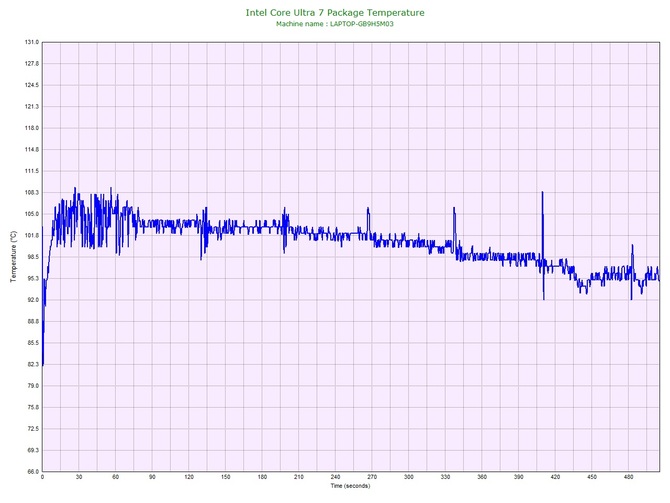Click the 'Time (seconds)' axis label
The height and width of the screenshot is (503, 670).
click(x=350, y=486)
